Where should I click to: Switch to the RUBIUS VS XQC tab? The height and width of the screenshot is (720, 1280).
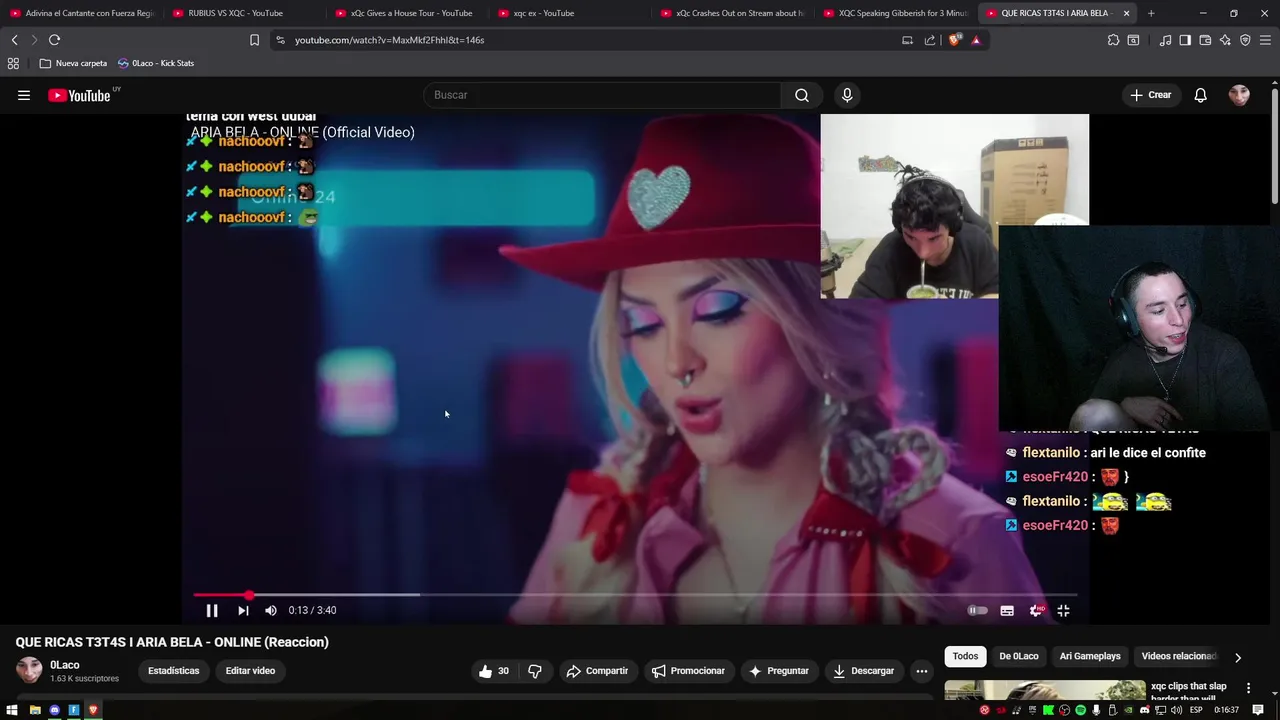[235, 13]
